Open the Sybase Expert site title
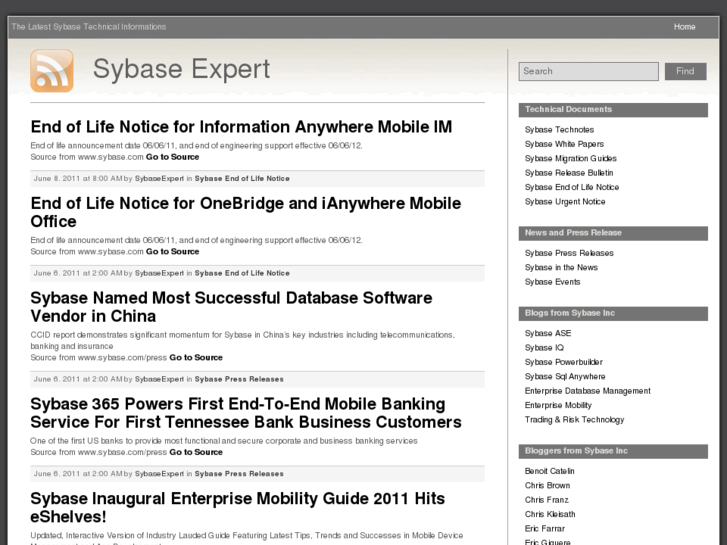Screen dimensions: 727x545 tap(181, 69)
